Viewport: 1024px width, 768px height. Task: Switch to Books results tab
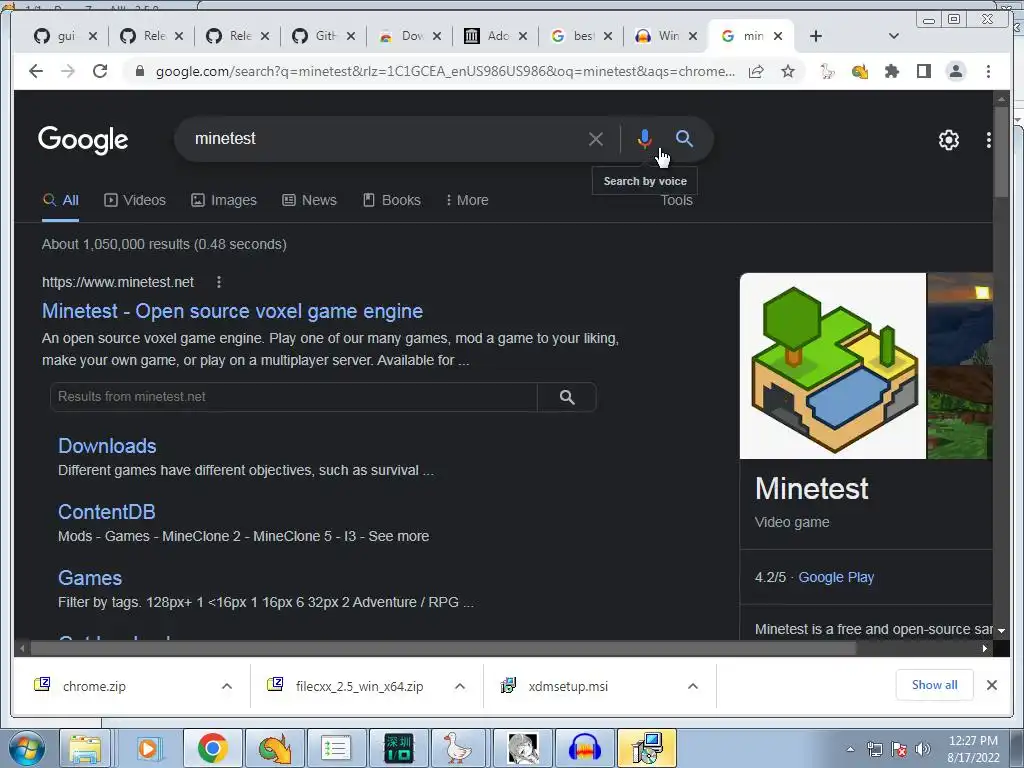[x=392, y=200]
